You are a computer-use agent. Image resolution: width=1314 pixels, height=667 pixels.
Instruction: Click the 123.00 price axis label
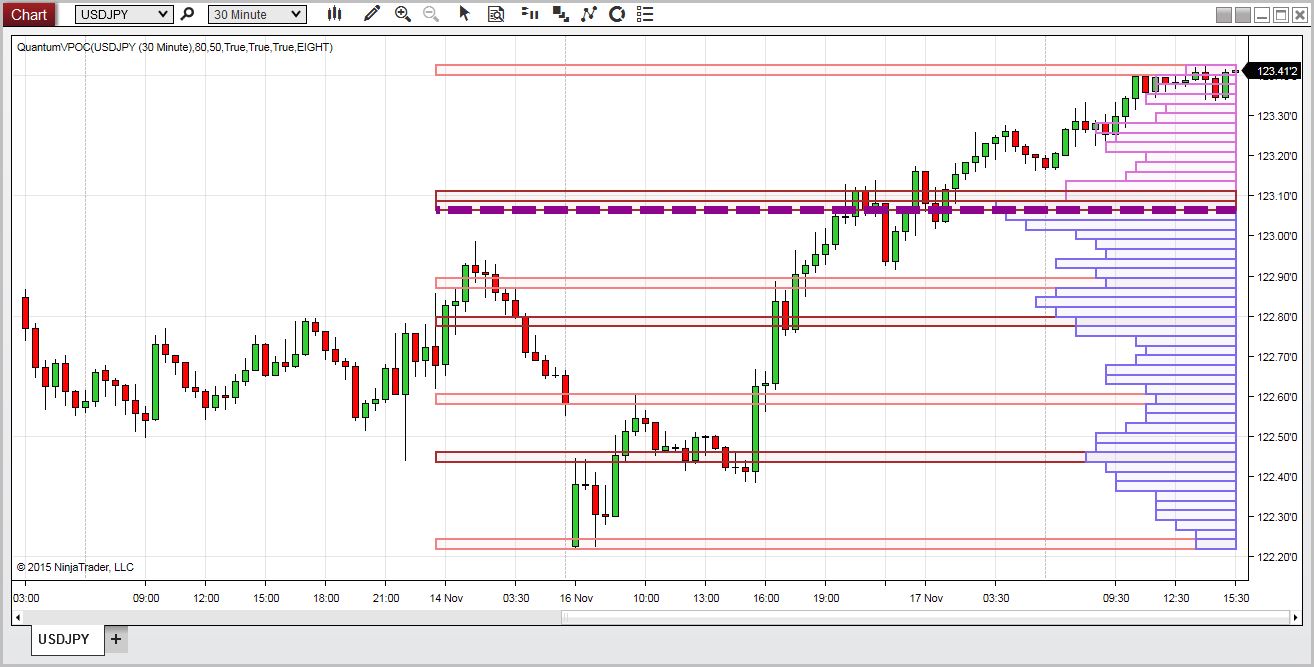pyautogui.click(x=1278, y=236)
